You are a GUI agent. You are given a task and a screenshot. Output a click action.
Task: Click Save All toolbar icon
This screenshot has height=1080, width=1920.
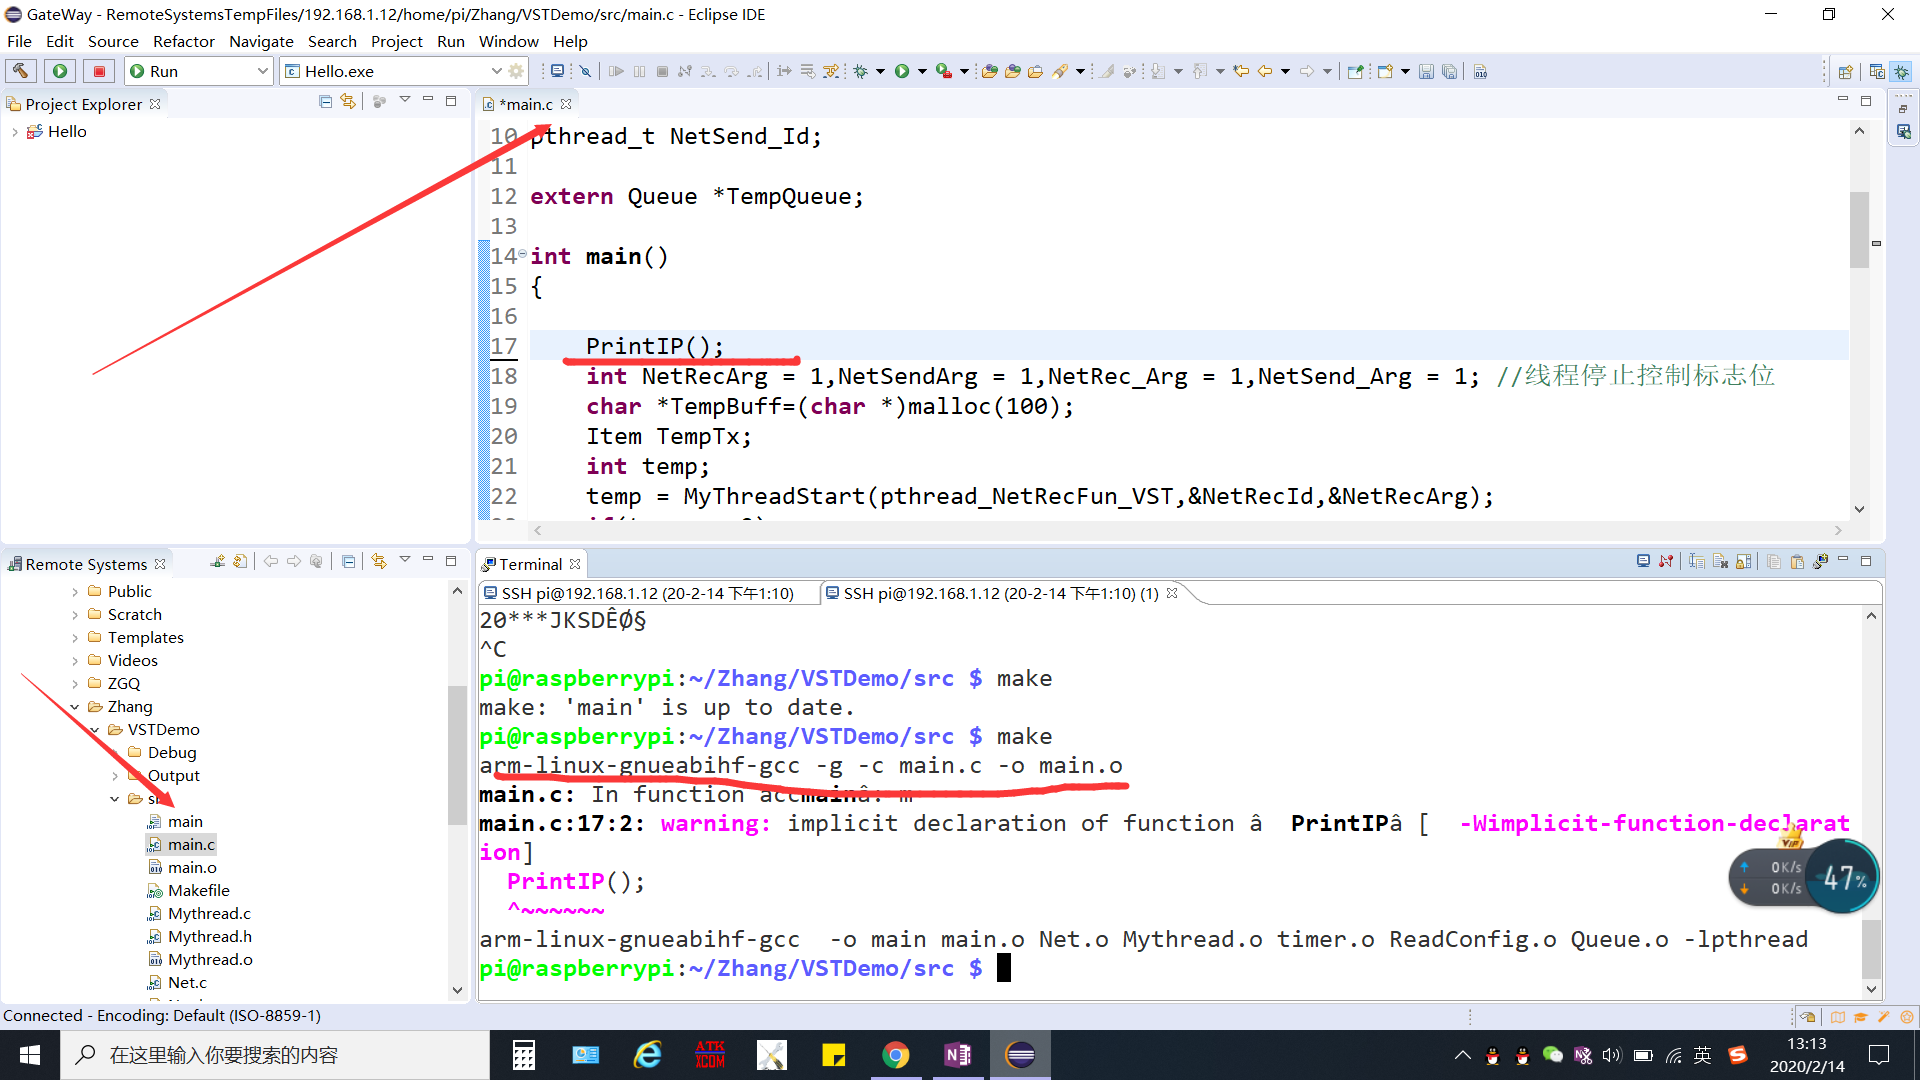(1449, 71)
